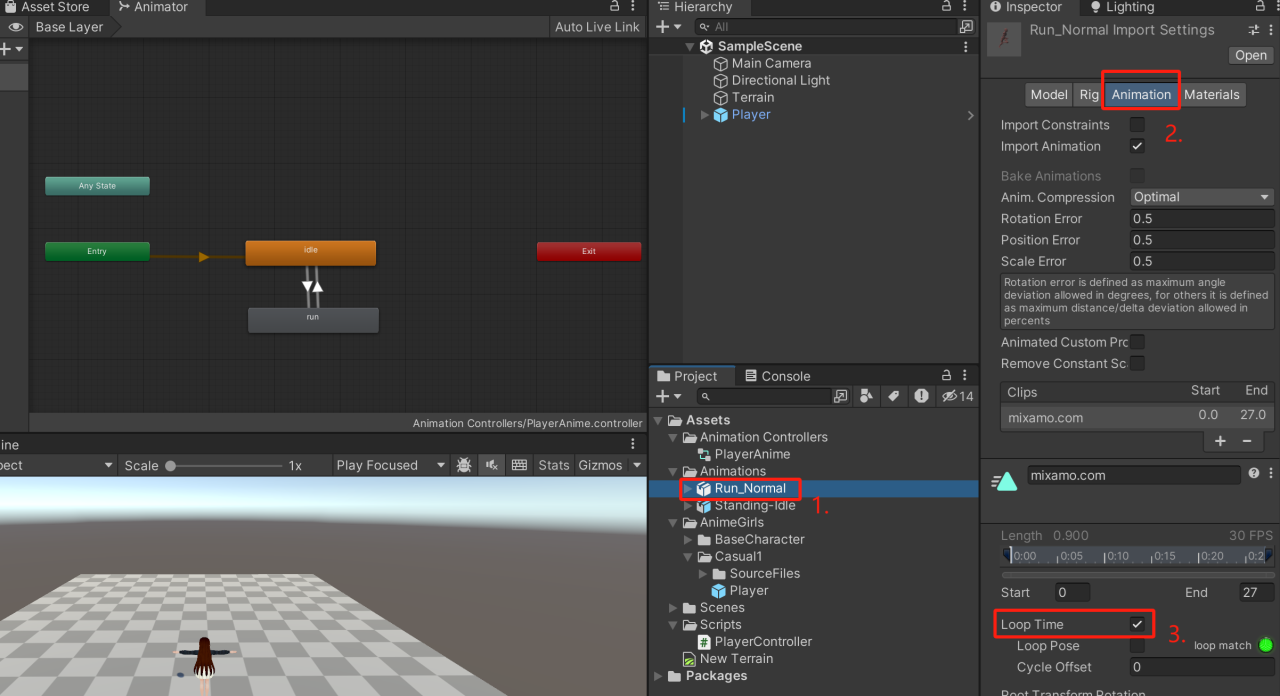Remove the selected clip with minus button

1247,441
